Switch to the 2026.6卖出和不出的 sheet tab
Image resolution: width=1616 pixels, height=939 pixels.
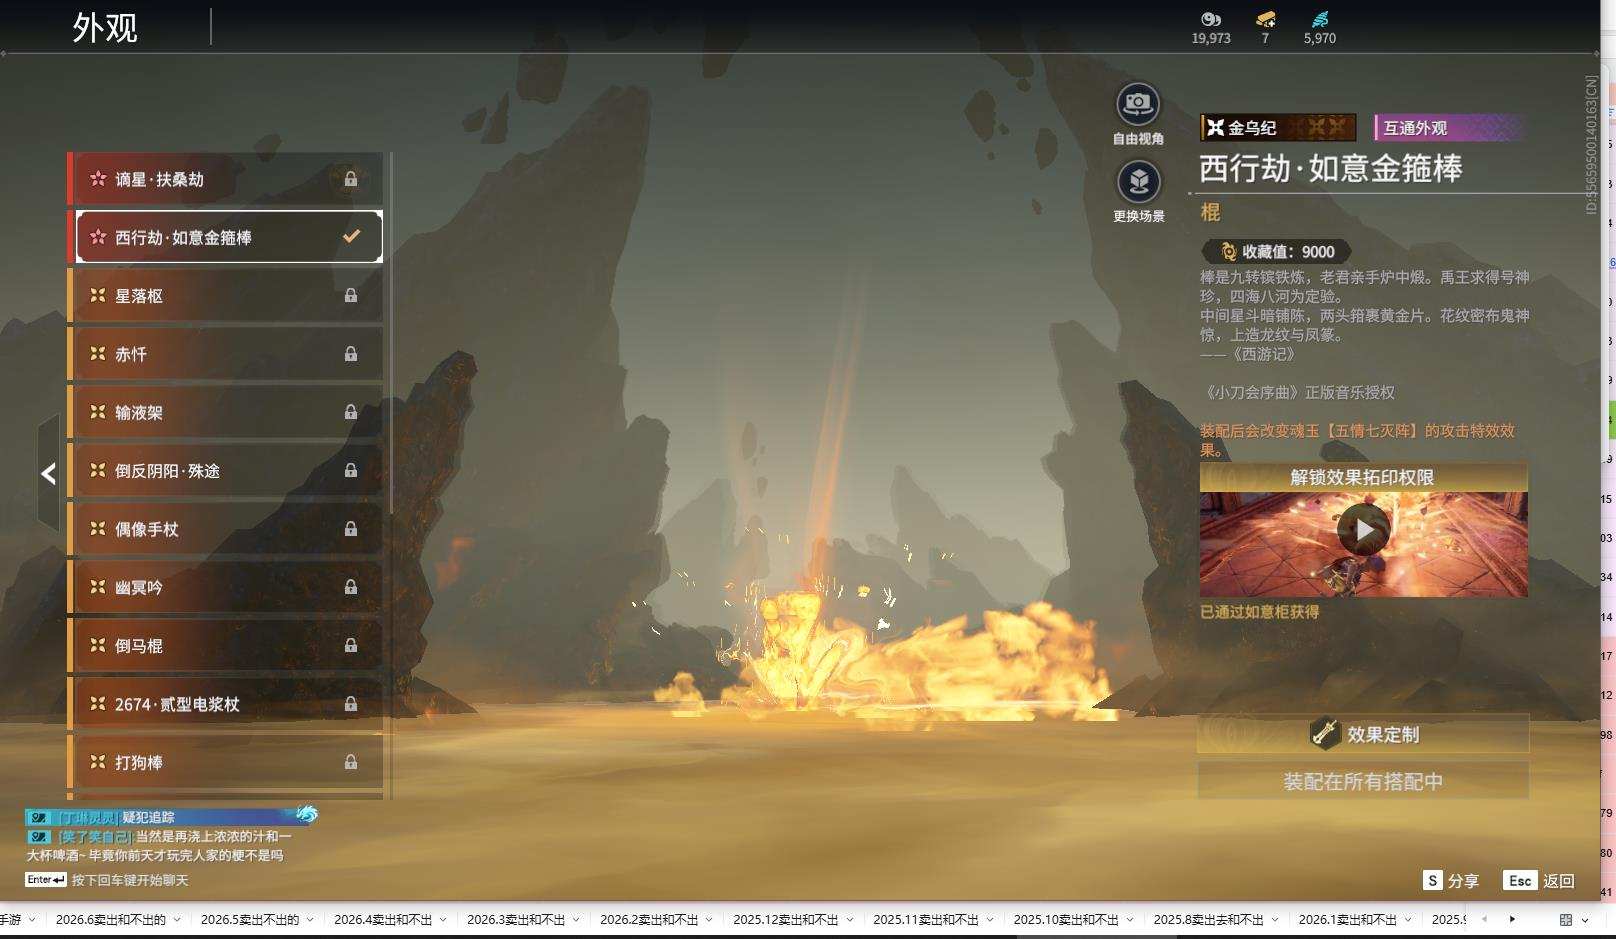111,919
